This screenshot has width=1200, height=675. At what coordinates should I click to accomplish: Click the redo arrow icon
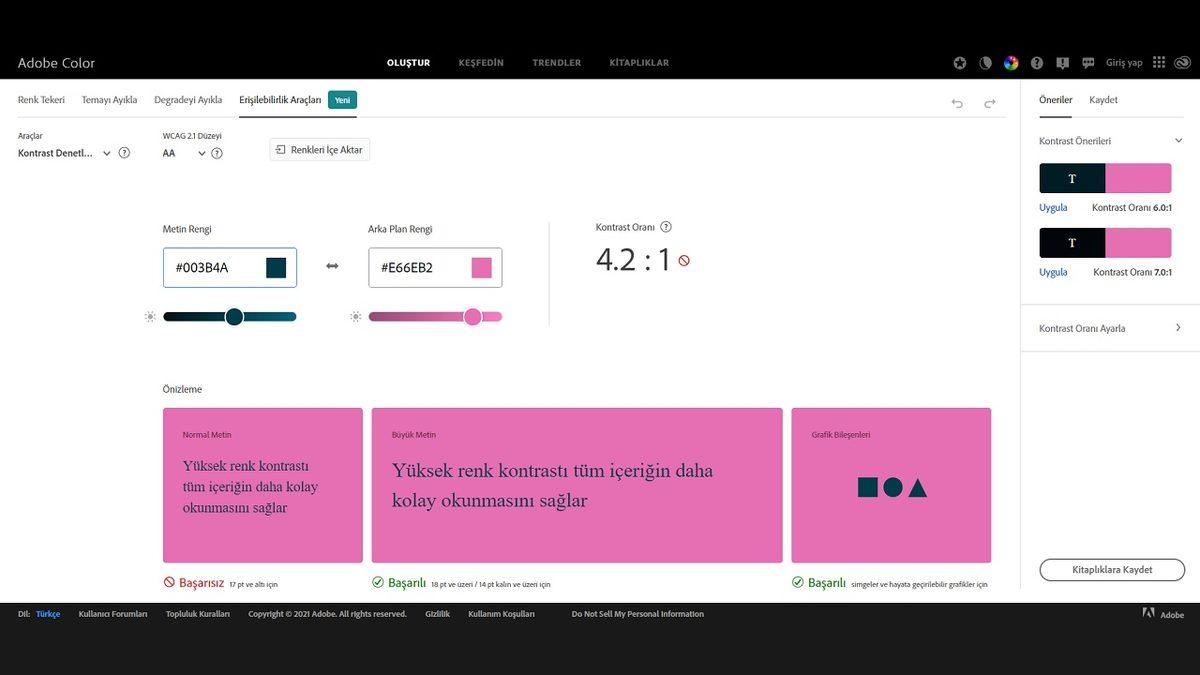(x=990, y=103)
